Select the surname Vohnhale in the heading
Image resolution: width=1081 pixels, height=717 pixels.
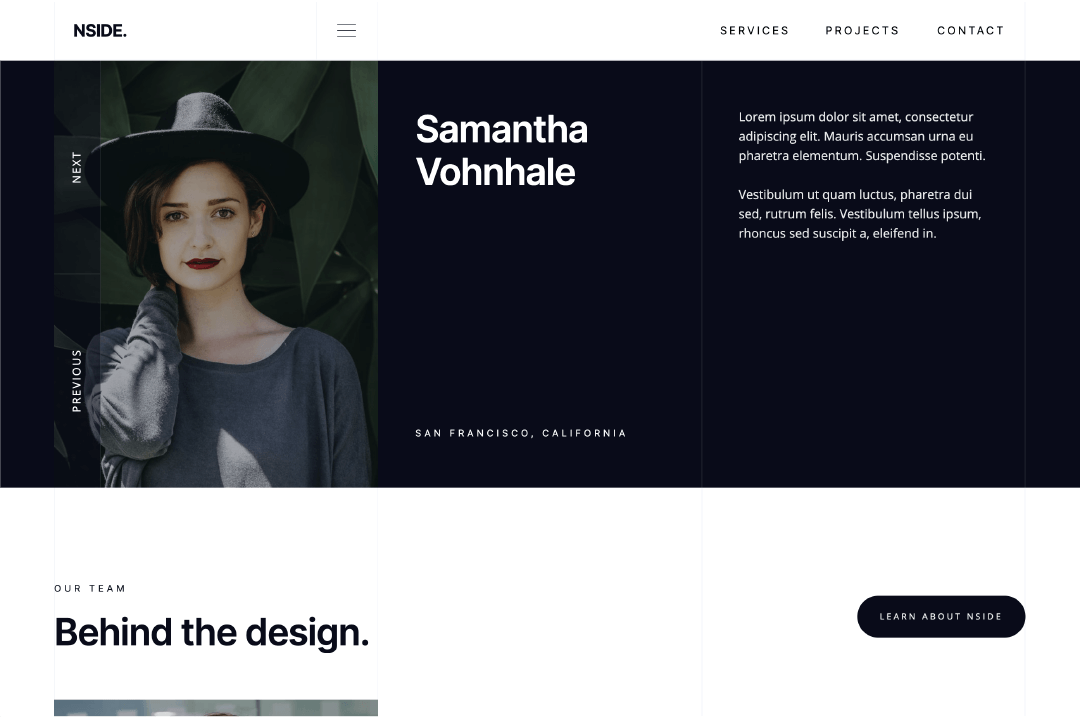(x=496, y=172)
